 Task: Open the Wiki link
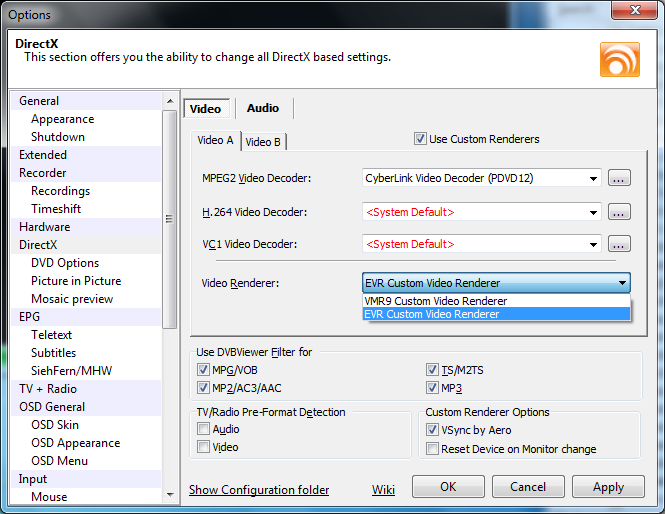(383, 490)
